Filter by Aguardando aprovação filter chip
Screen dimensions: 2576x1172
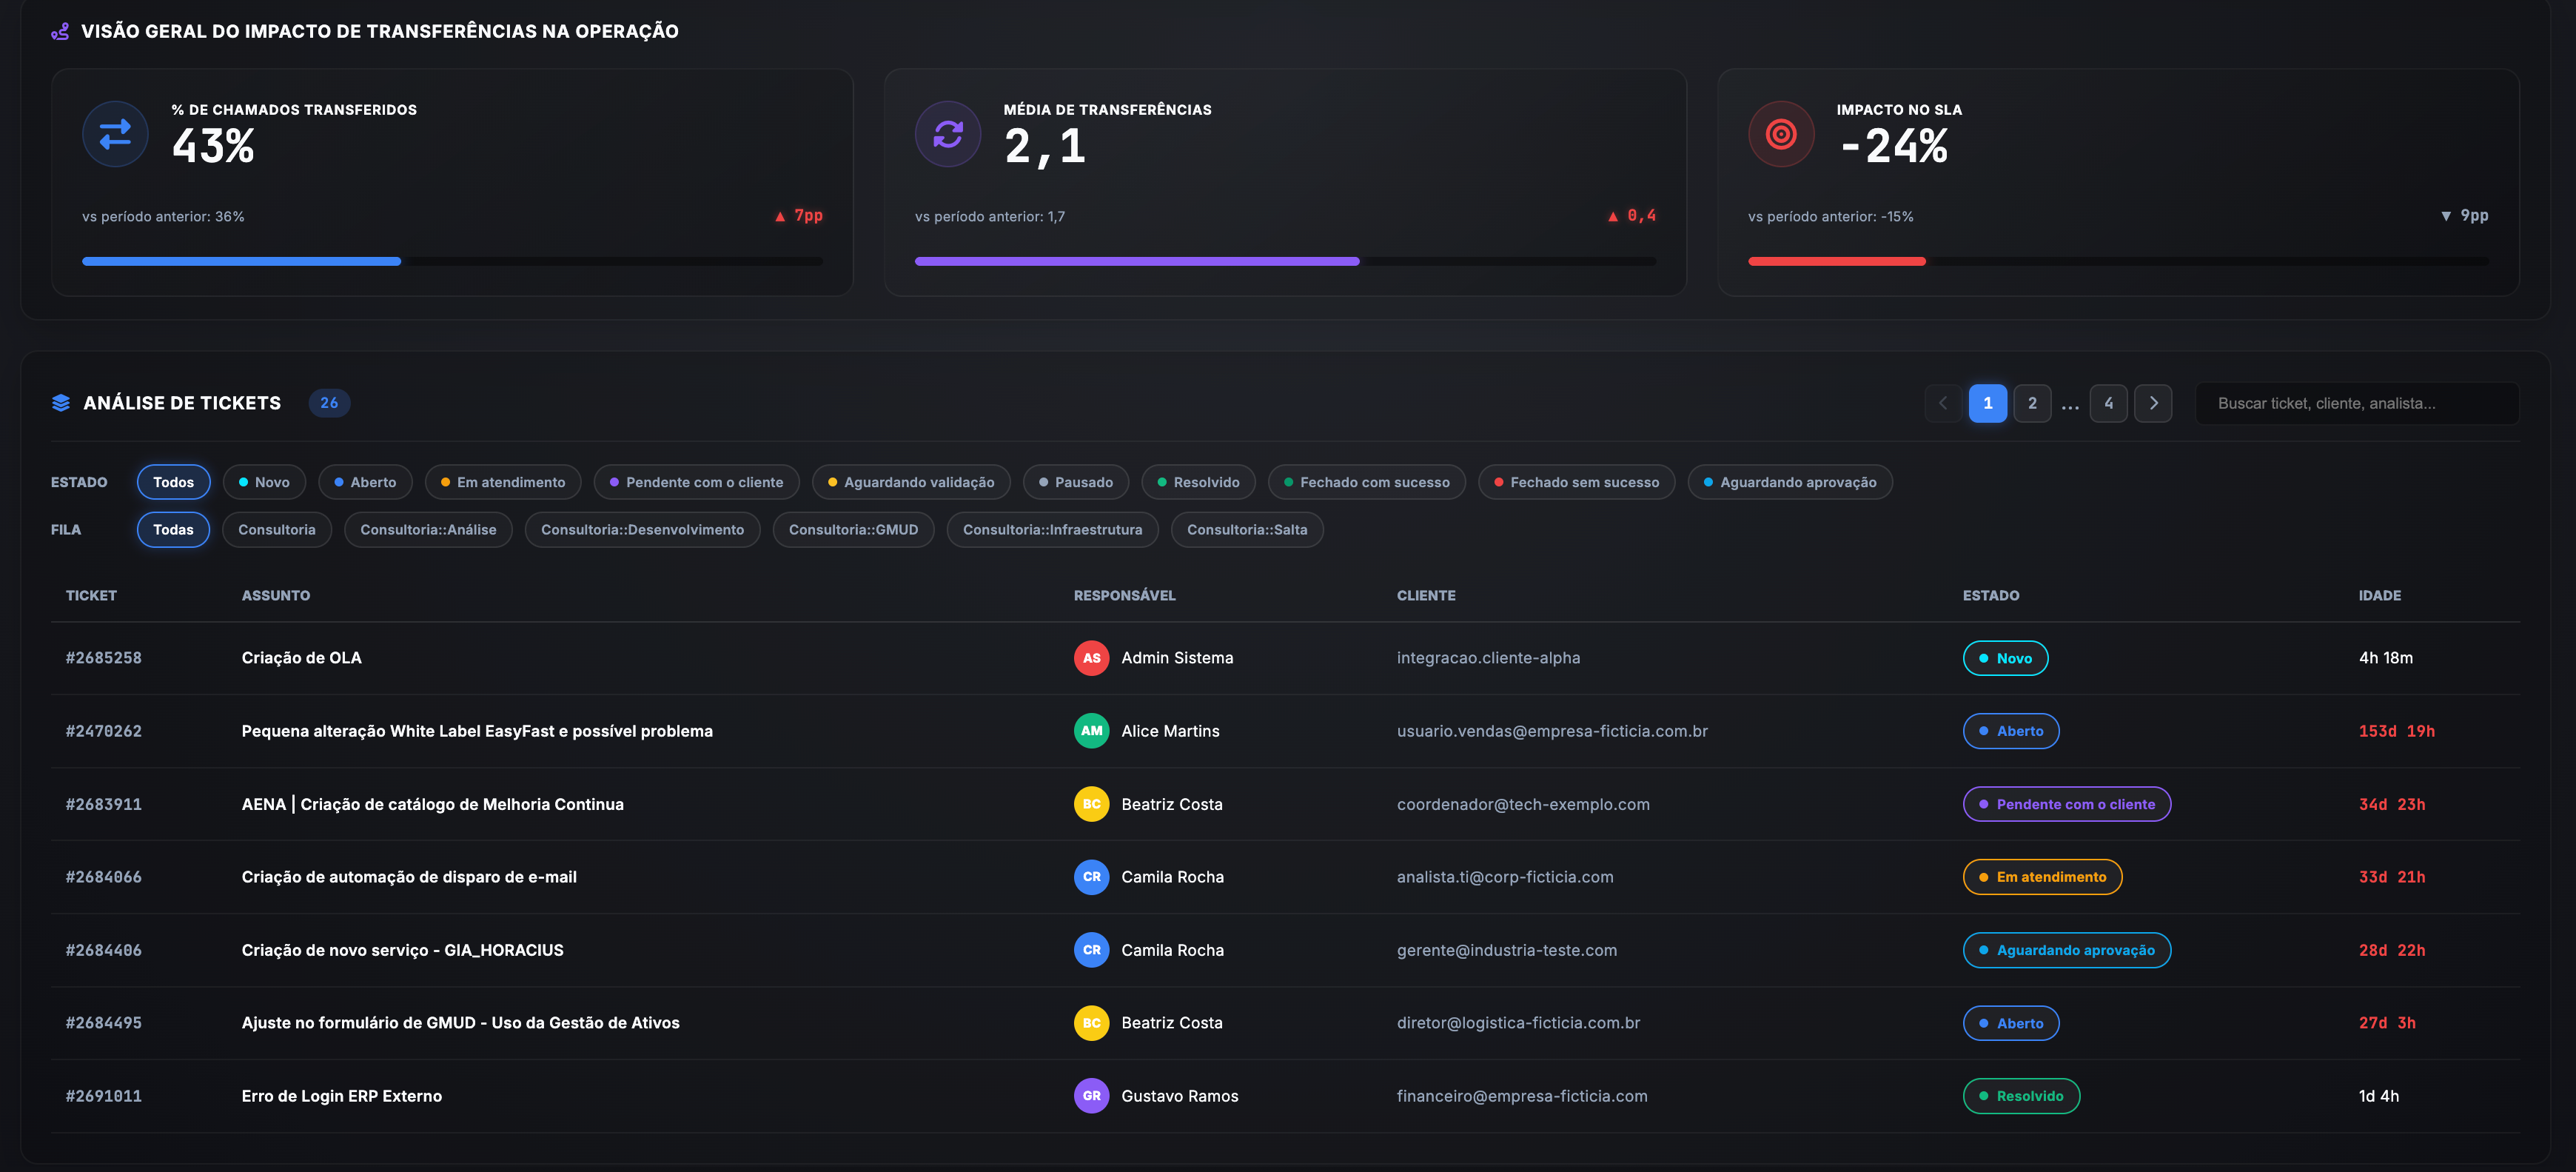click(1790, 482)
